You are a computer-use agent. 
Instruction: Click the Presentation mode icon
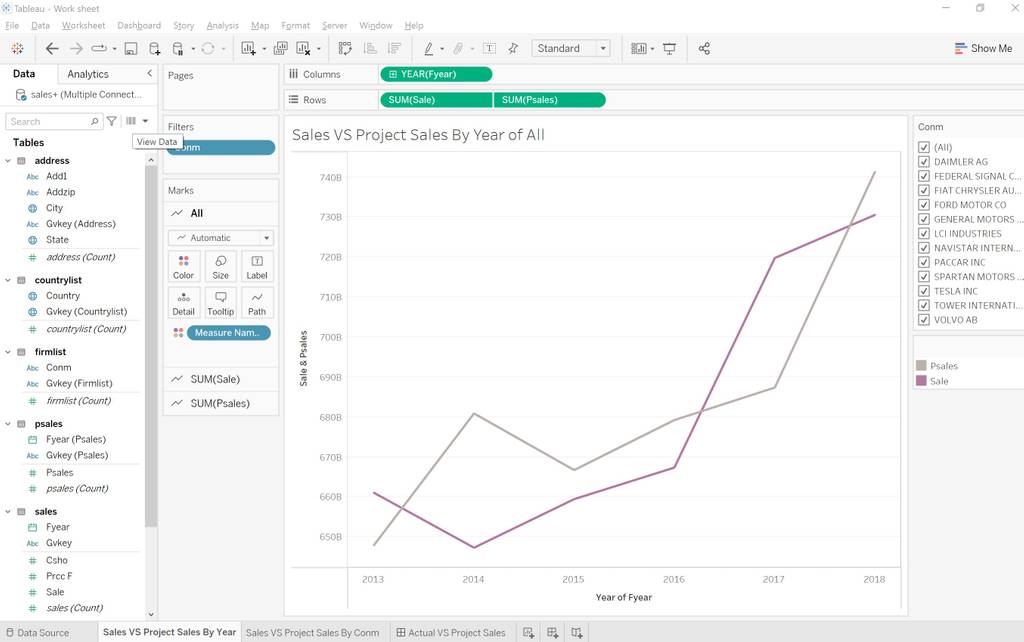[x=669, y=48]
